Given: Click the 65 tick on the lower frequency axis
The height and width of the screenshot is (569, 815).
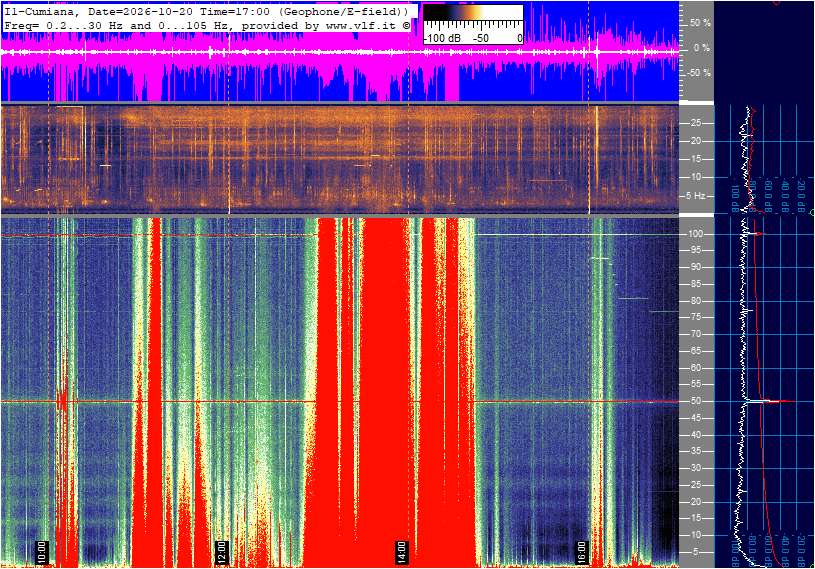Looking at the screenshot, I should [x=695, y=351].
